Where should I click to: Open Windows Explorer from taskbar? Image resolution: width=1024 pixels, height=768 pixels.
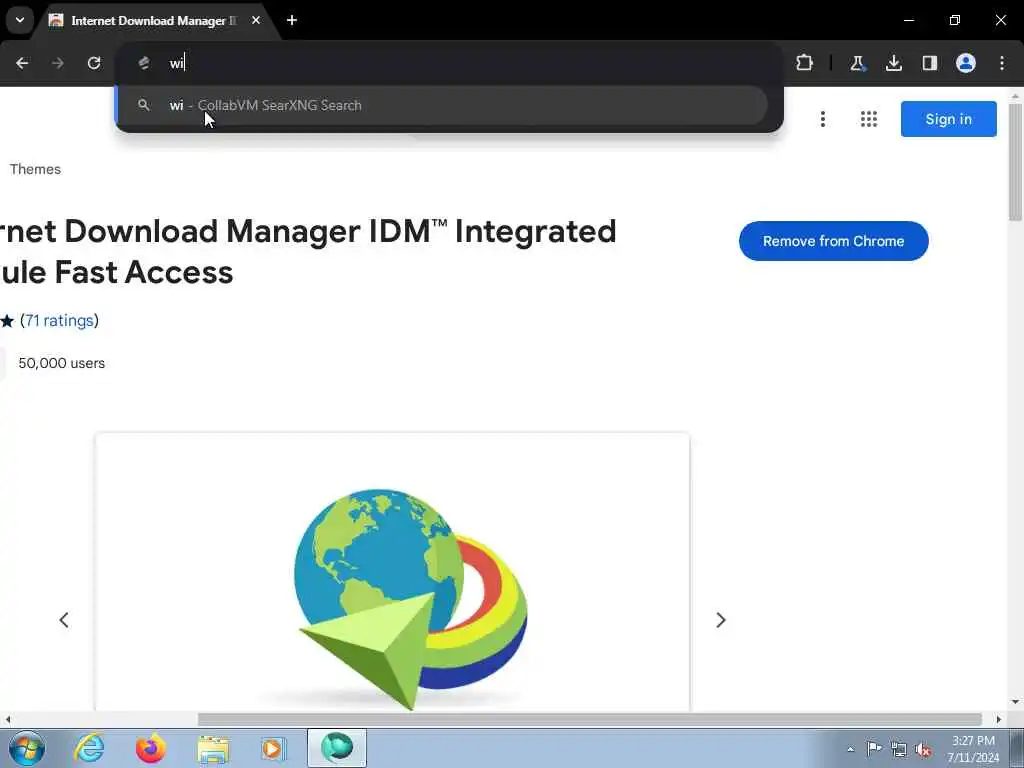coord(213,749)
